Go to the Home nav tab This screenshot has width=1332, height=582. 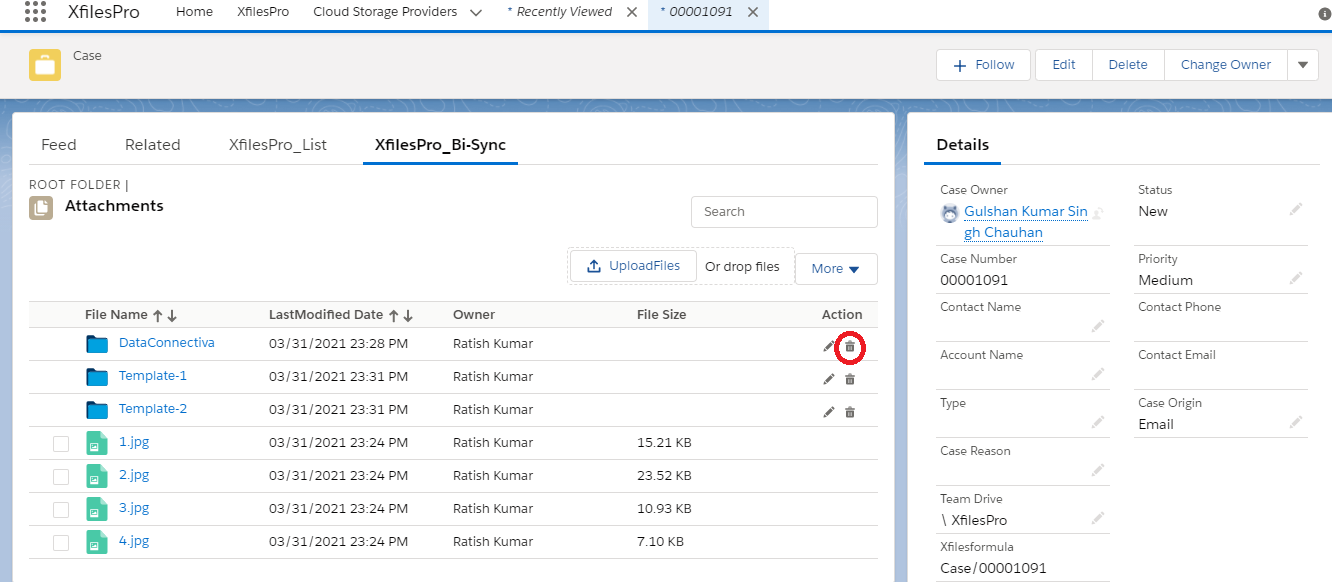194,12
